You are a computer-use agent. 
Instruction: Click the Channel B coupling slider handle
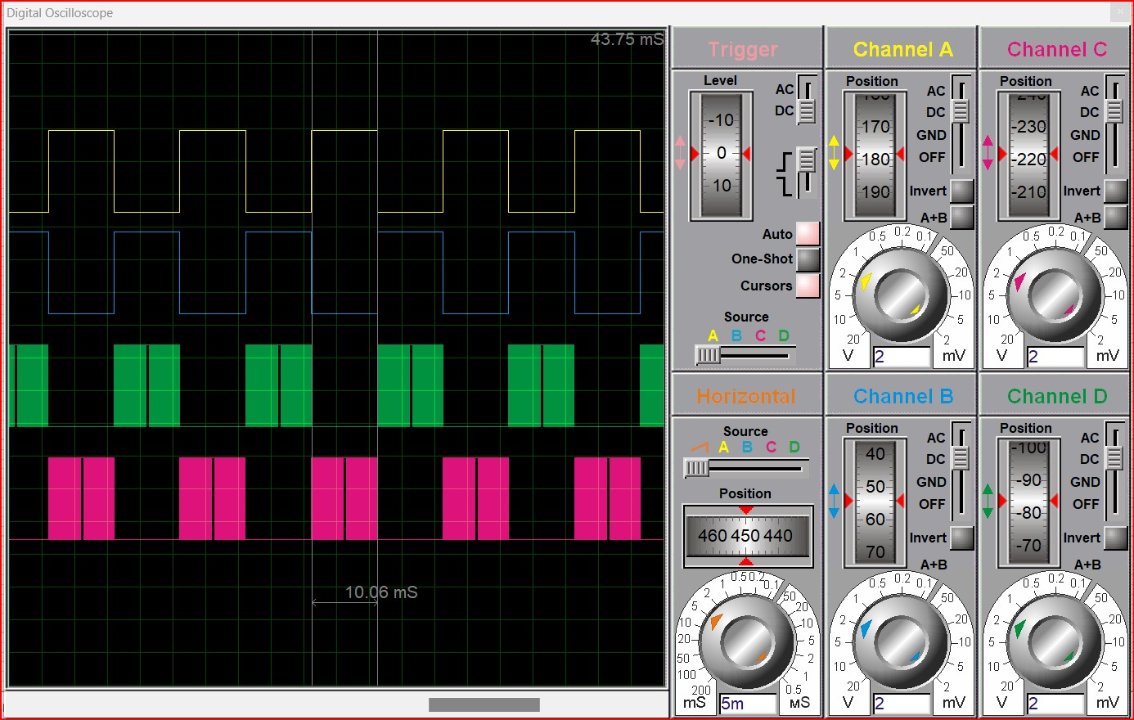tap(960, 458)
